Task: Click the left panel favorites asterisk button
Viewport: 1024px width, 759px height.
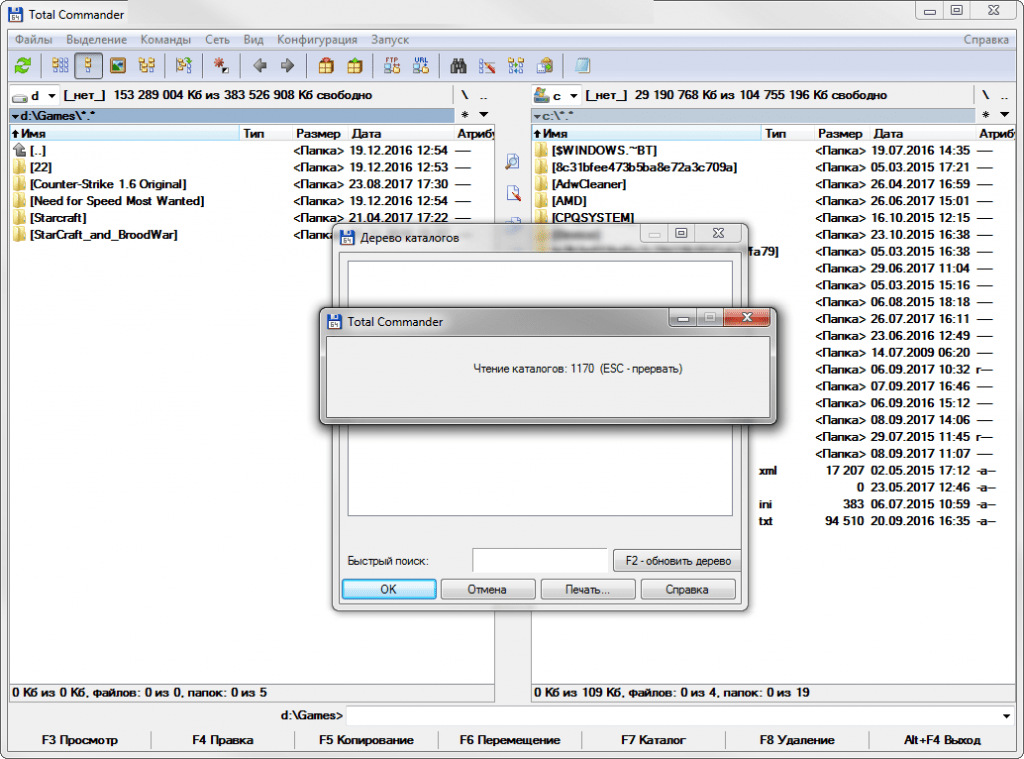Action: (x=465, y=116)
